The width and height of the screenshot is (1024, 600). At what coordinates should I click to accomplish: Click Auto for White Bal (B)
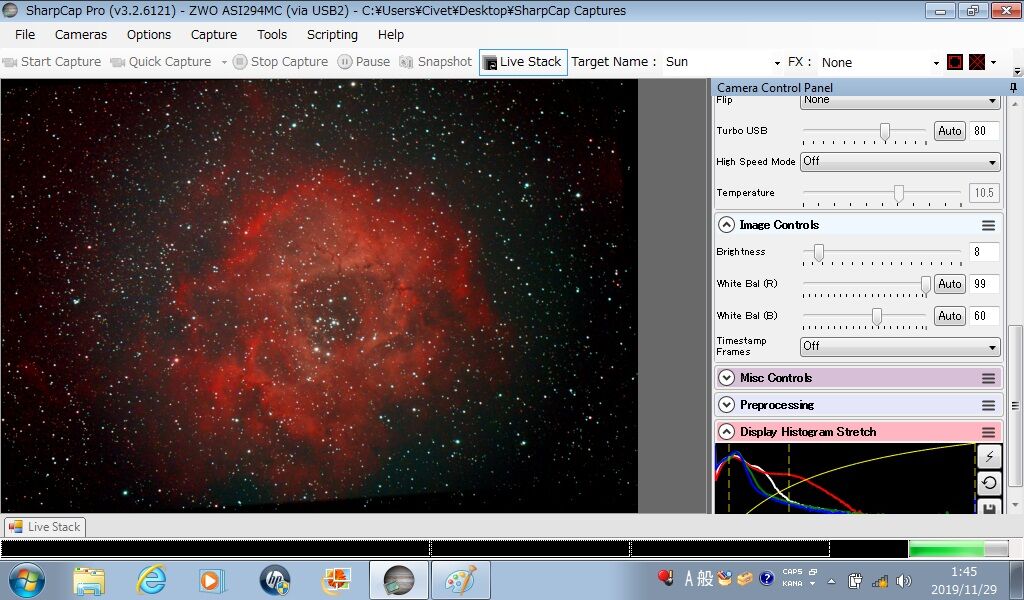click(950, 316)
